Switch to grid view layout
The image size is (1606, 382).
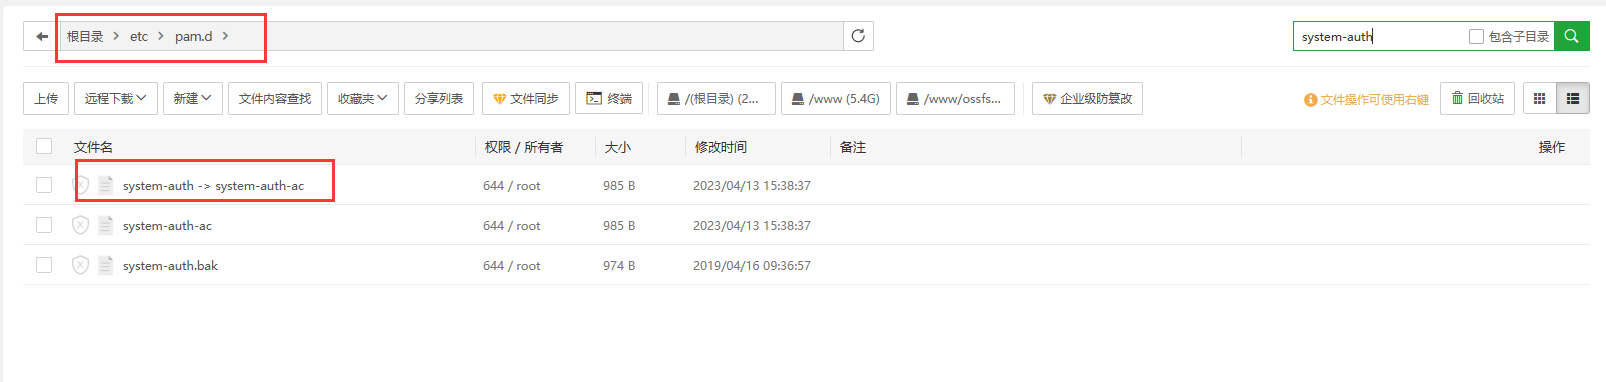[1539, 98]
